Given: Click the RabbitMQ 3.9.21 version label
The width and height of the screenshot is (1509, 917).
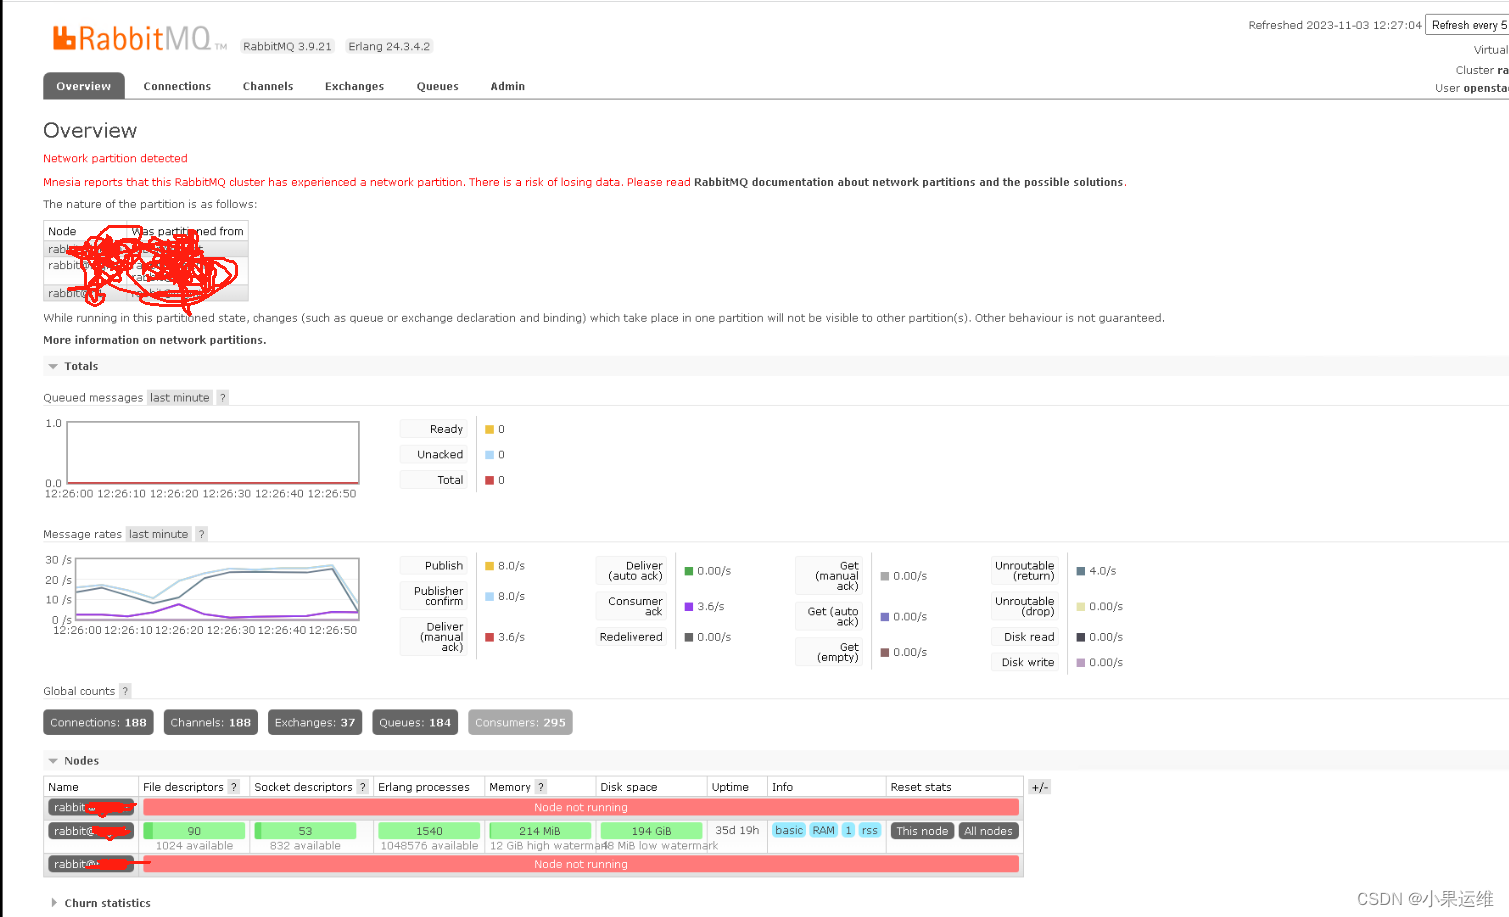Looking at the screenshot, I should (x=287, y=46).
